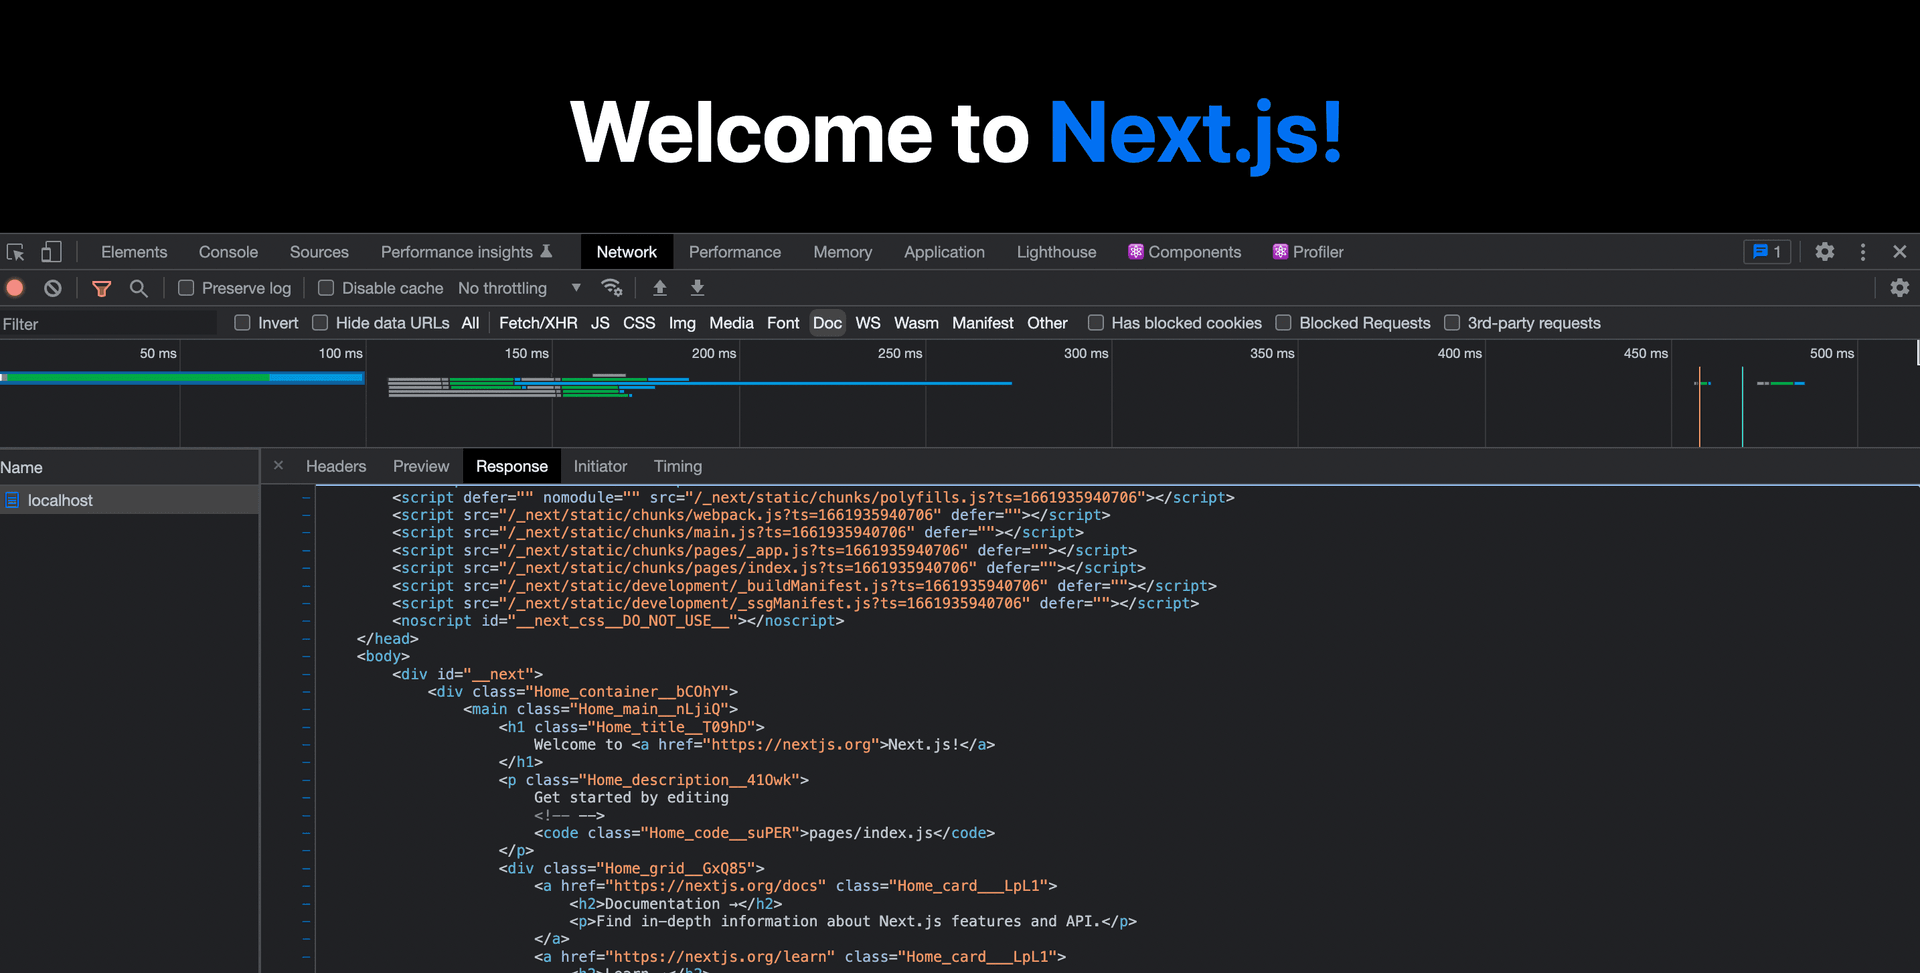Import a HAR file
Viewport: 1920px width, 973px height.
[x=660, y=288]
